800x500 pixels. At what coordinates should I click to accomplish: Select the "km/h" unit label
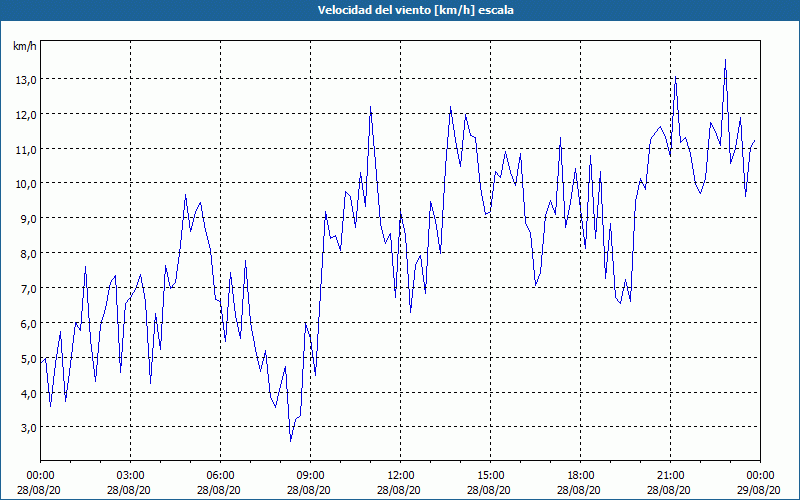pyautogui.click(x=25, y=46)
